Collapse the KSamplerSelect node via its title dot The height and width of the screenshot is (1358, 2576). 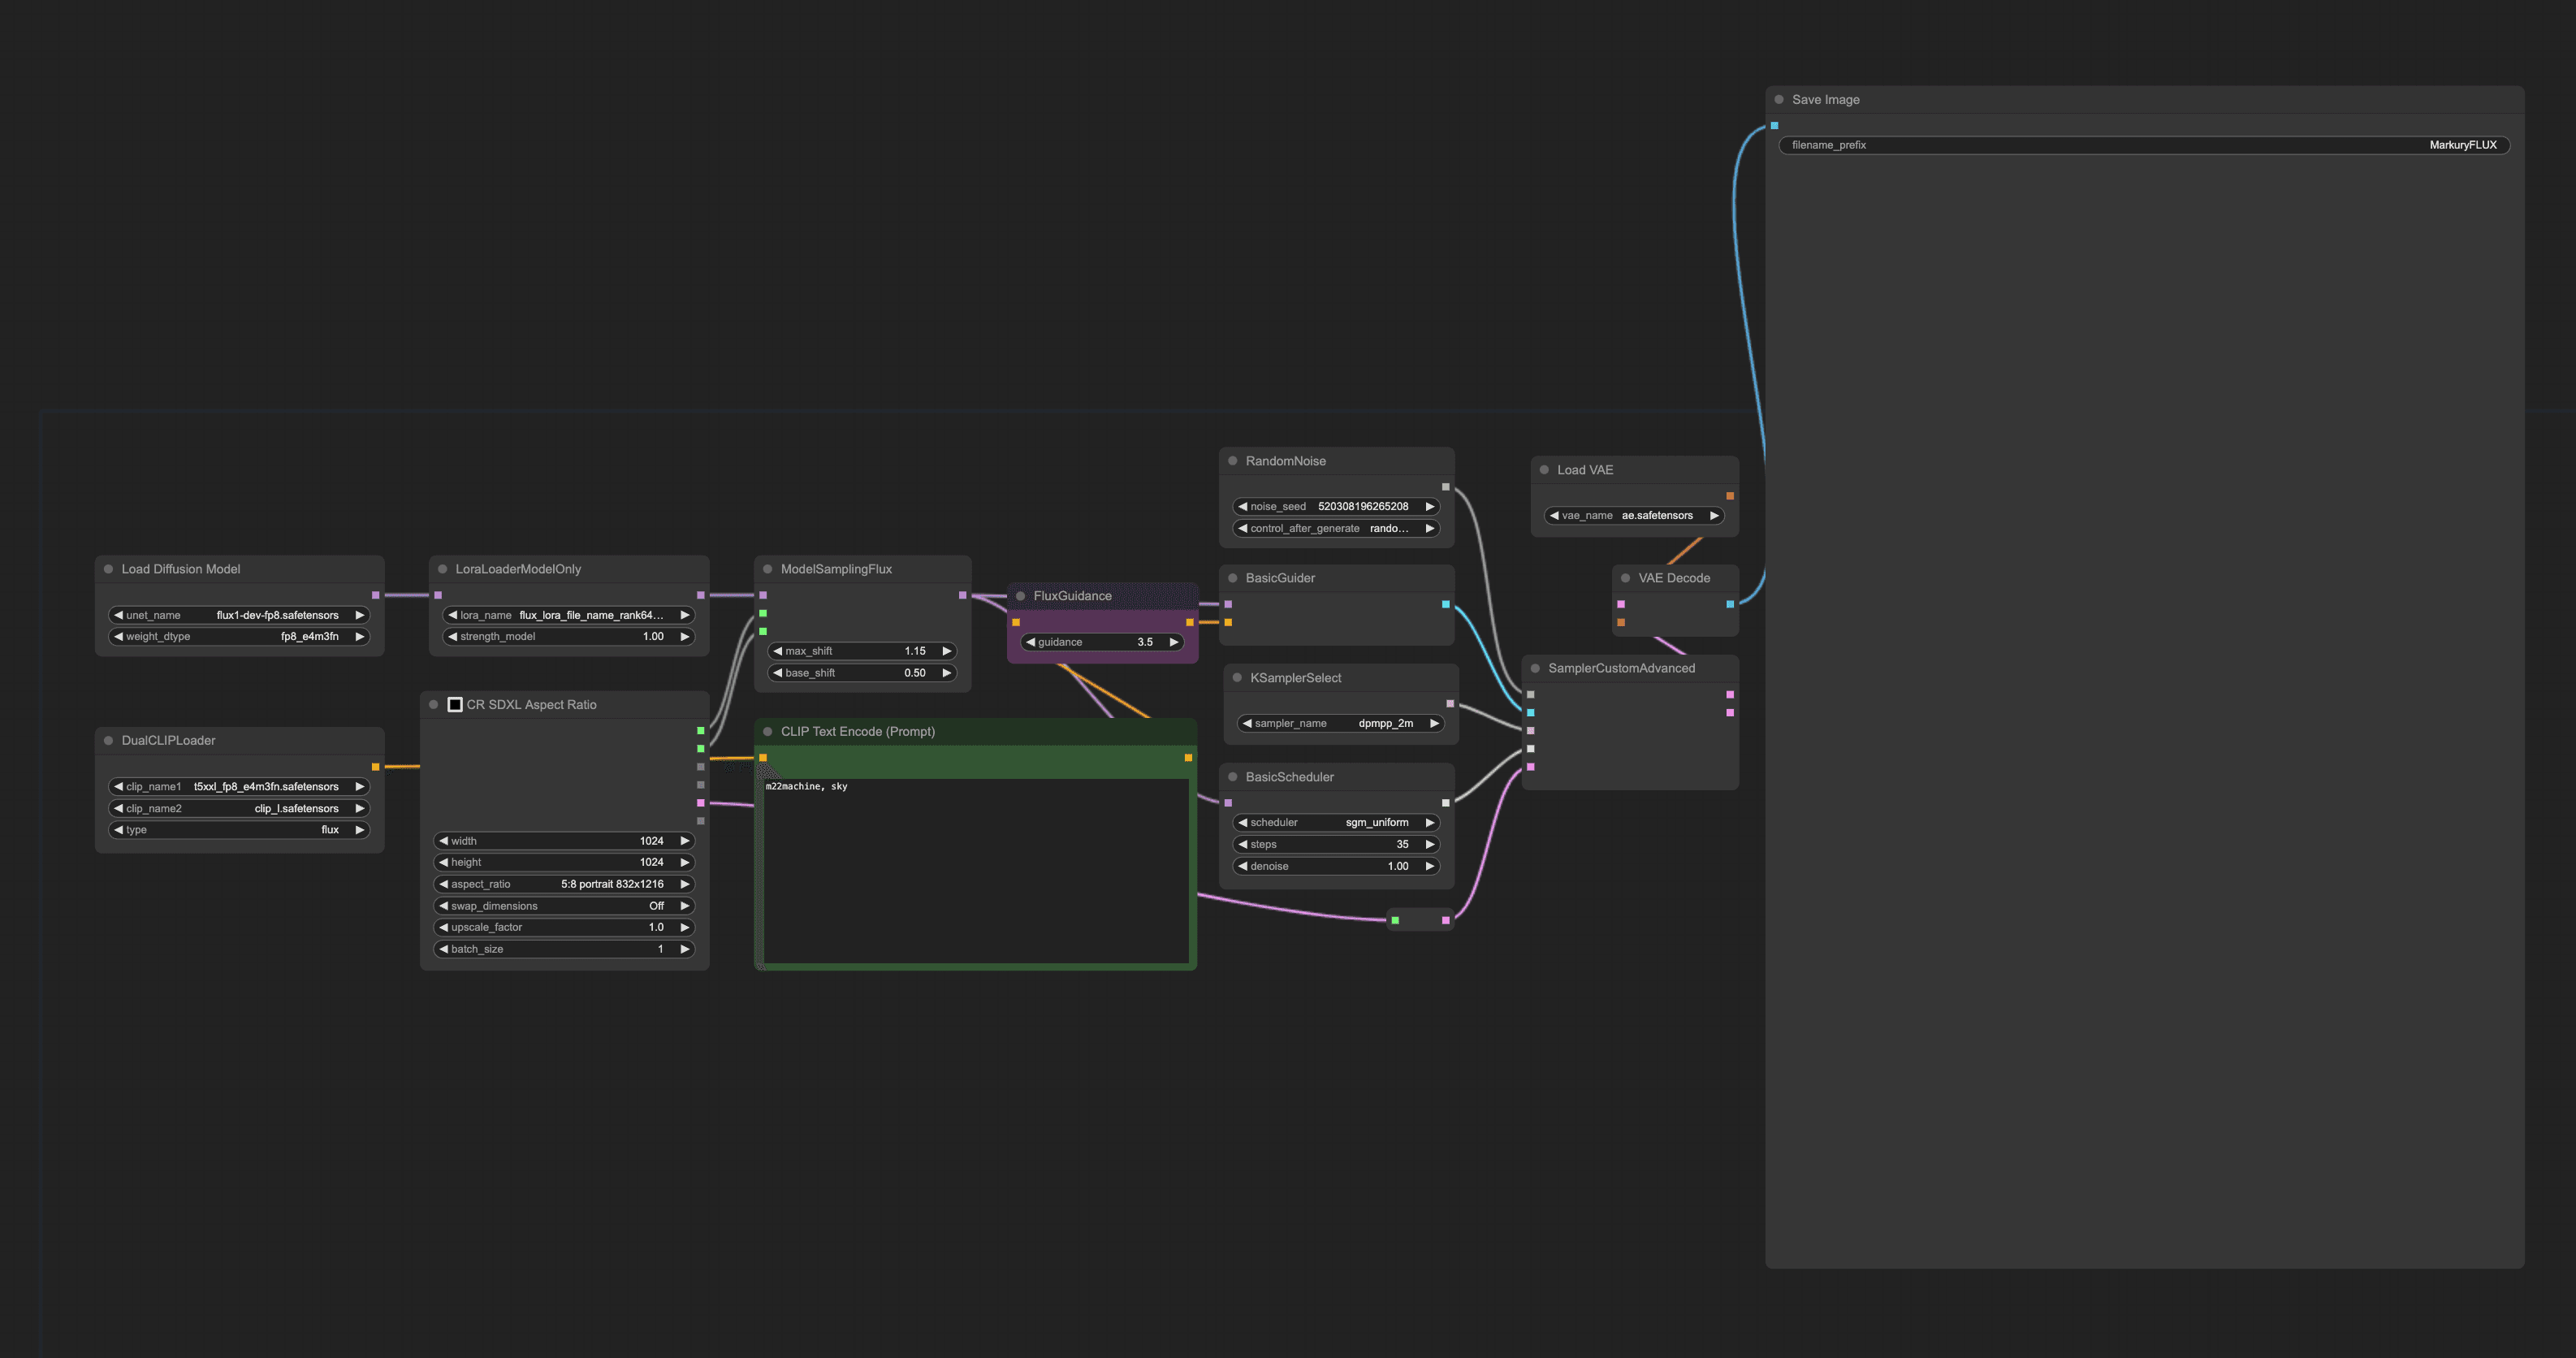tap(1237, 678)
